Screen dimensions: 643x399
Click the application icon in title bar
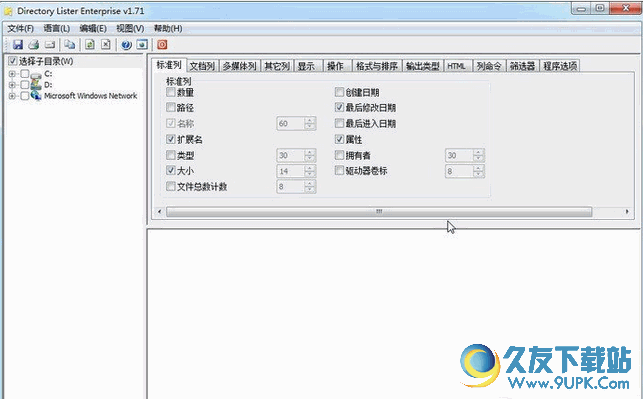8,11
